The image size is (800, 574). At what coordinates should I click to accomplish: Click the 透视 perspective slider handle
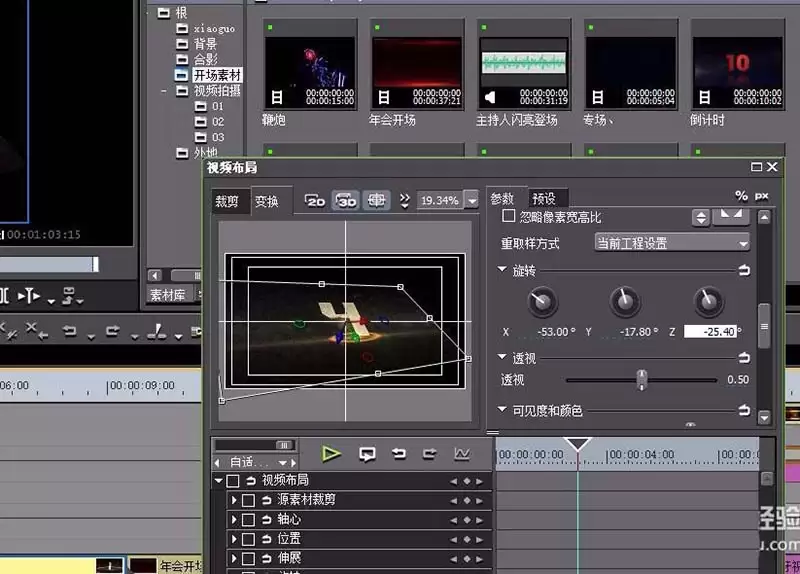(x=642, y=380)
